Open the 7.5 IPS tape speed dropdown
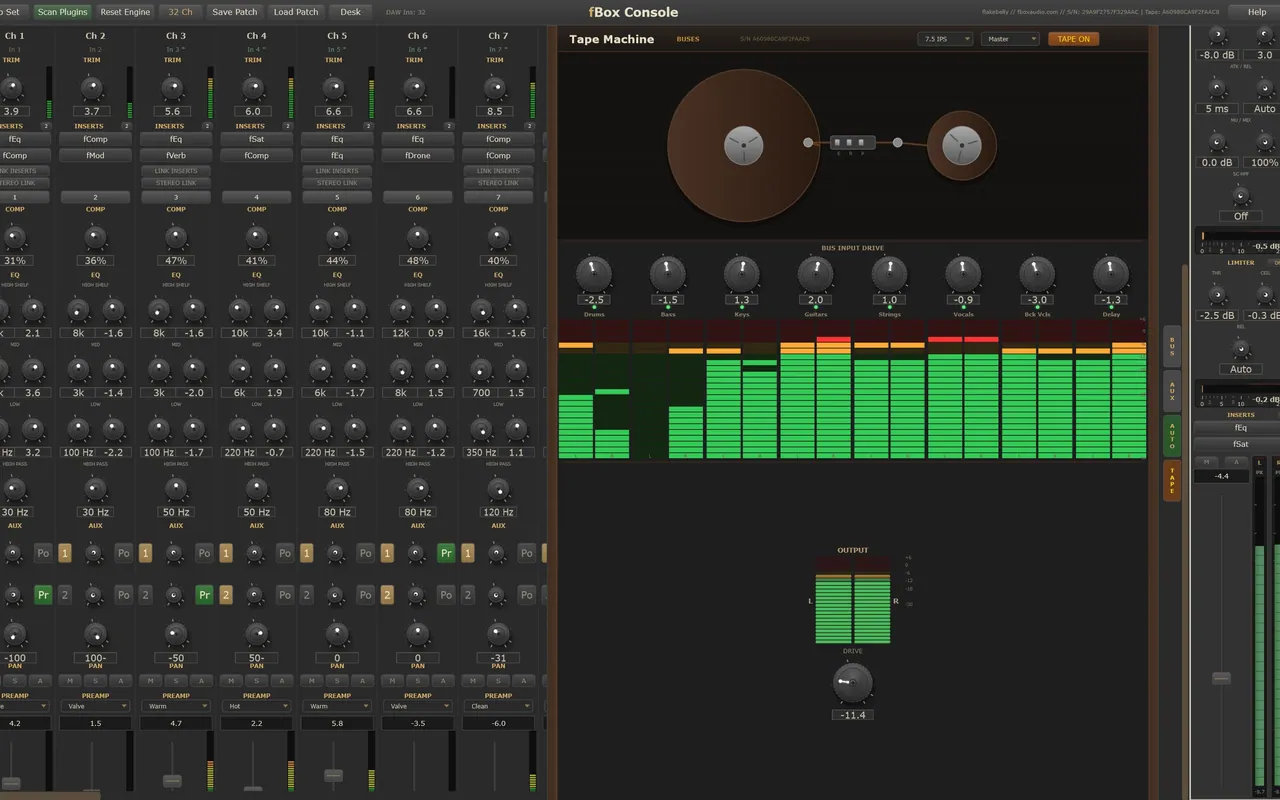The width and height of the screenshot is (1280, 800). (x=945, y=39)
